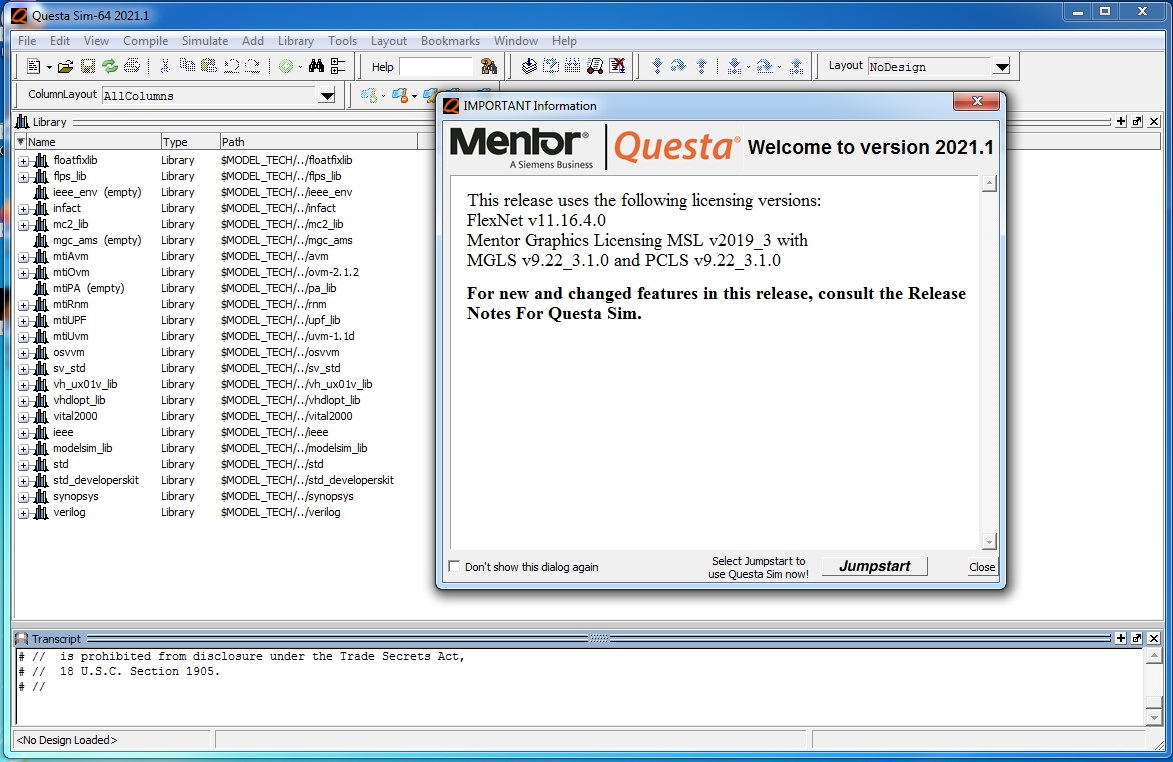Click the Close button in welcome dialog
The image size is (1173, 762).
(981, 567)
